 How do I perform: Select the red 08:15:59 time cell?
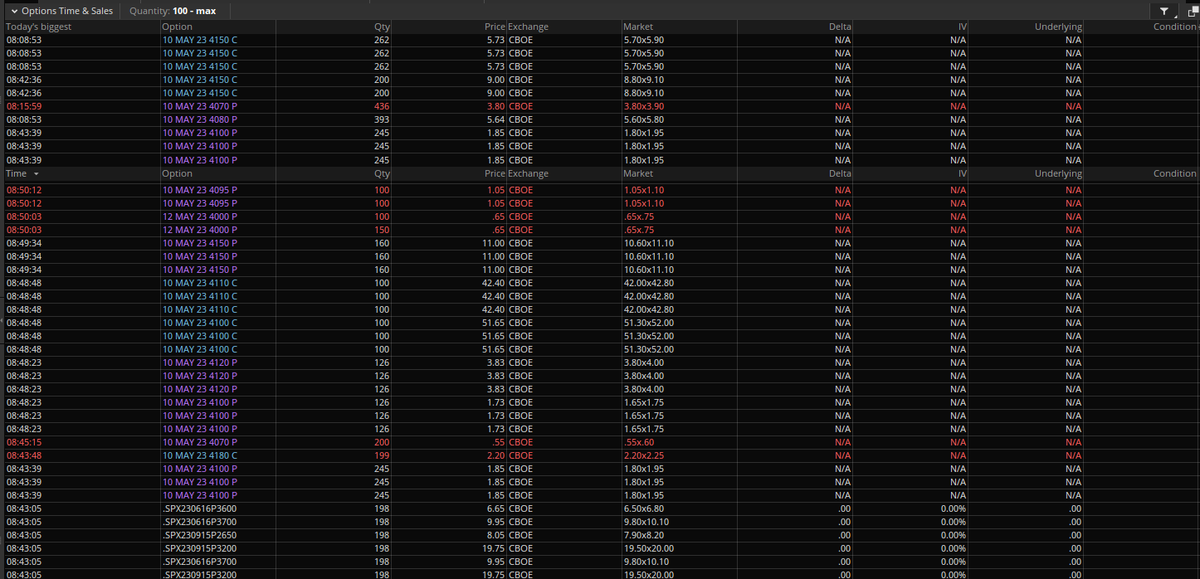24,106
